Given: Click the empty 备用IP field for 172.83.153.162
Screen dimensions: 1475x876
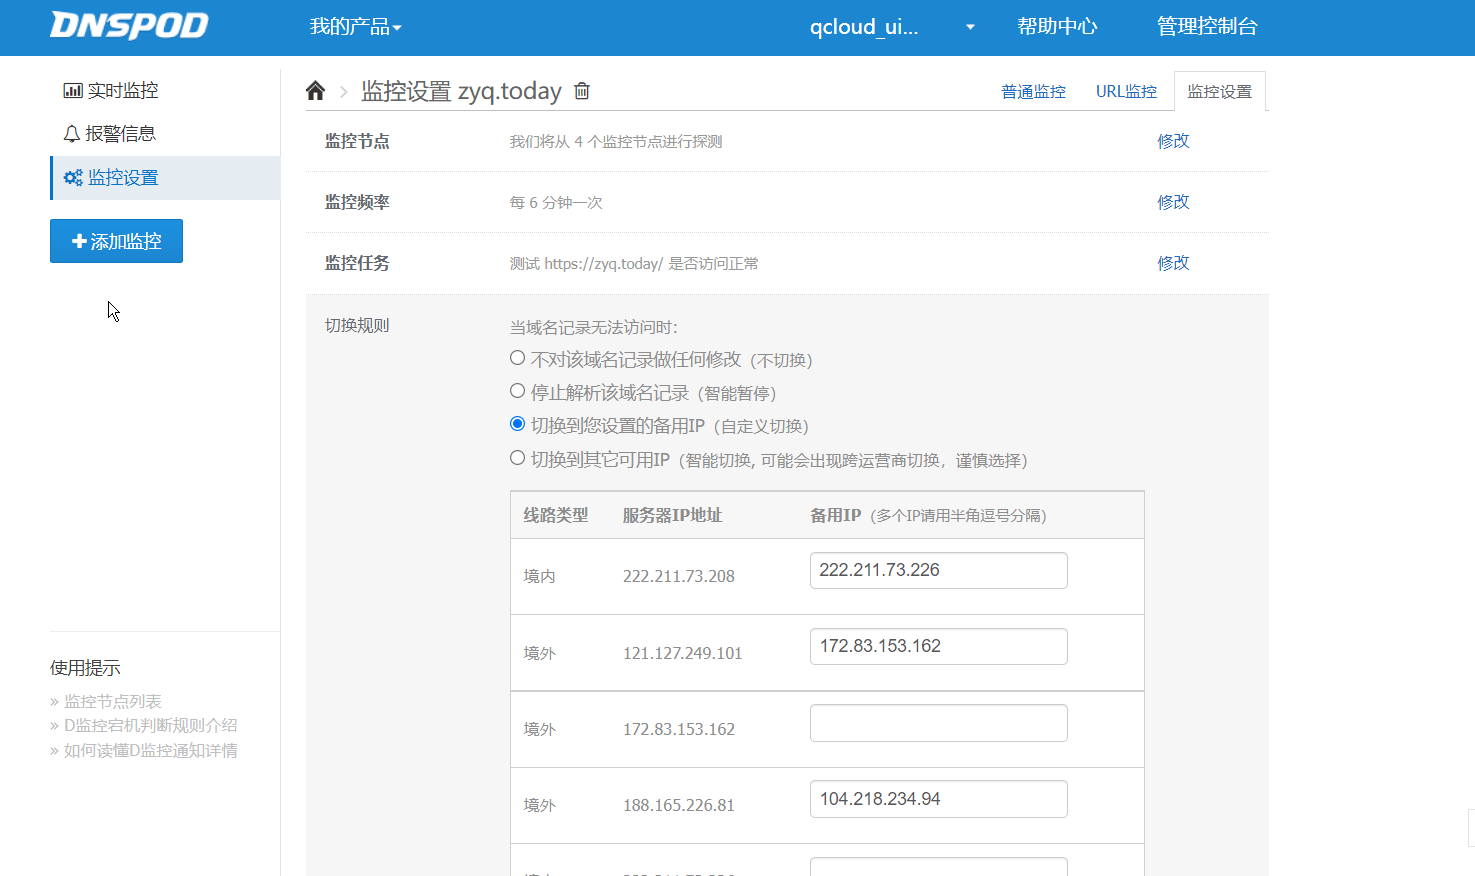Looking at the screenshot, I should click(938, 722).
